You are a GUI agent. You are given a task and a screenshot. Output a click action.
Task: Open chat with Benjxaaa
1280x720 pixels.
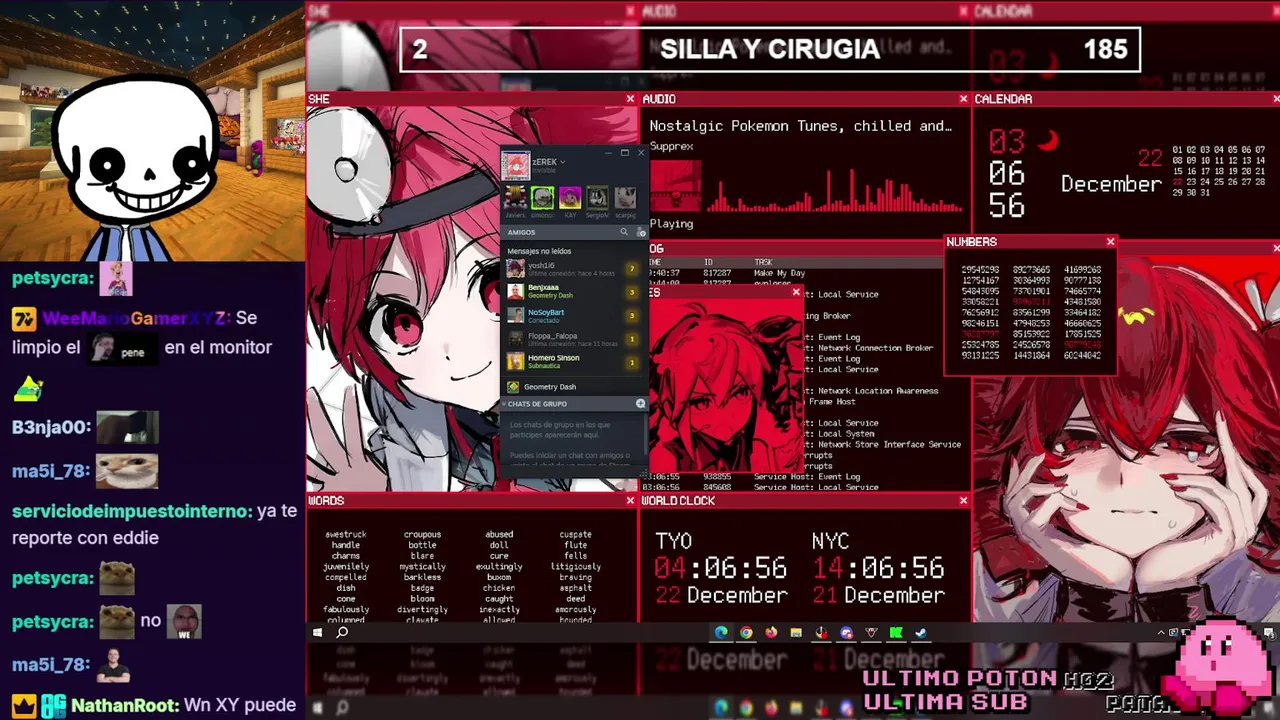[572, 291]
